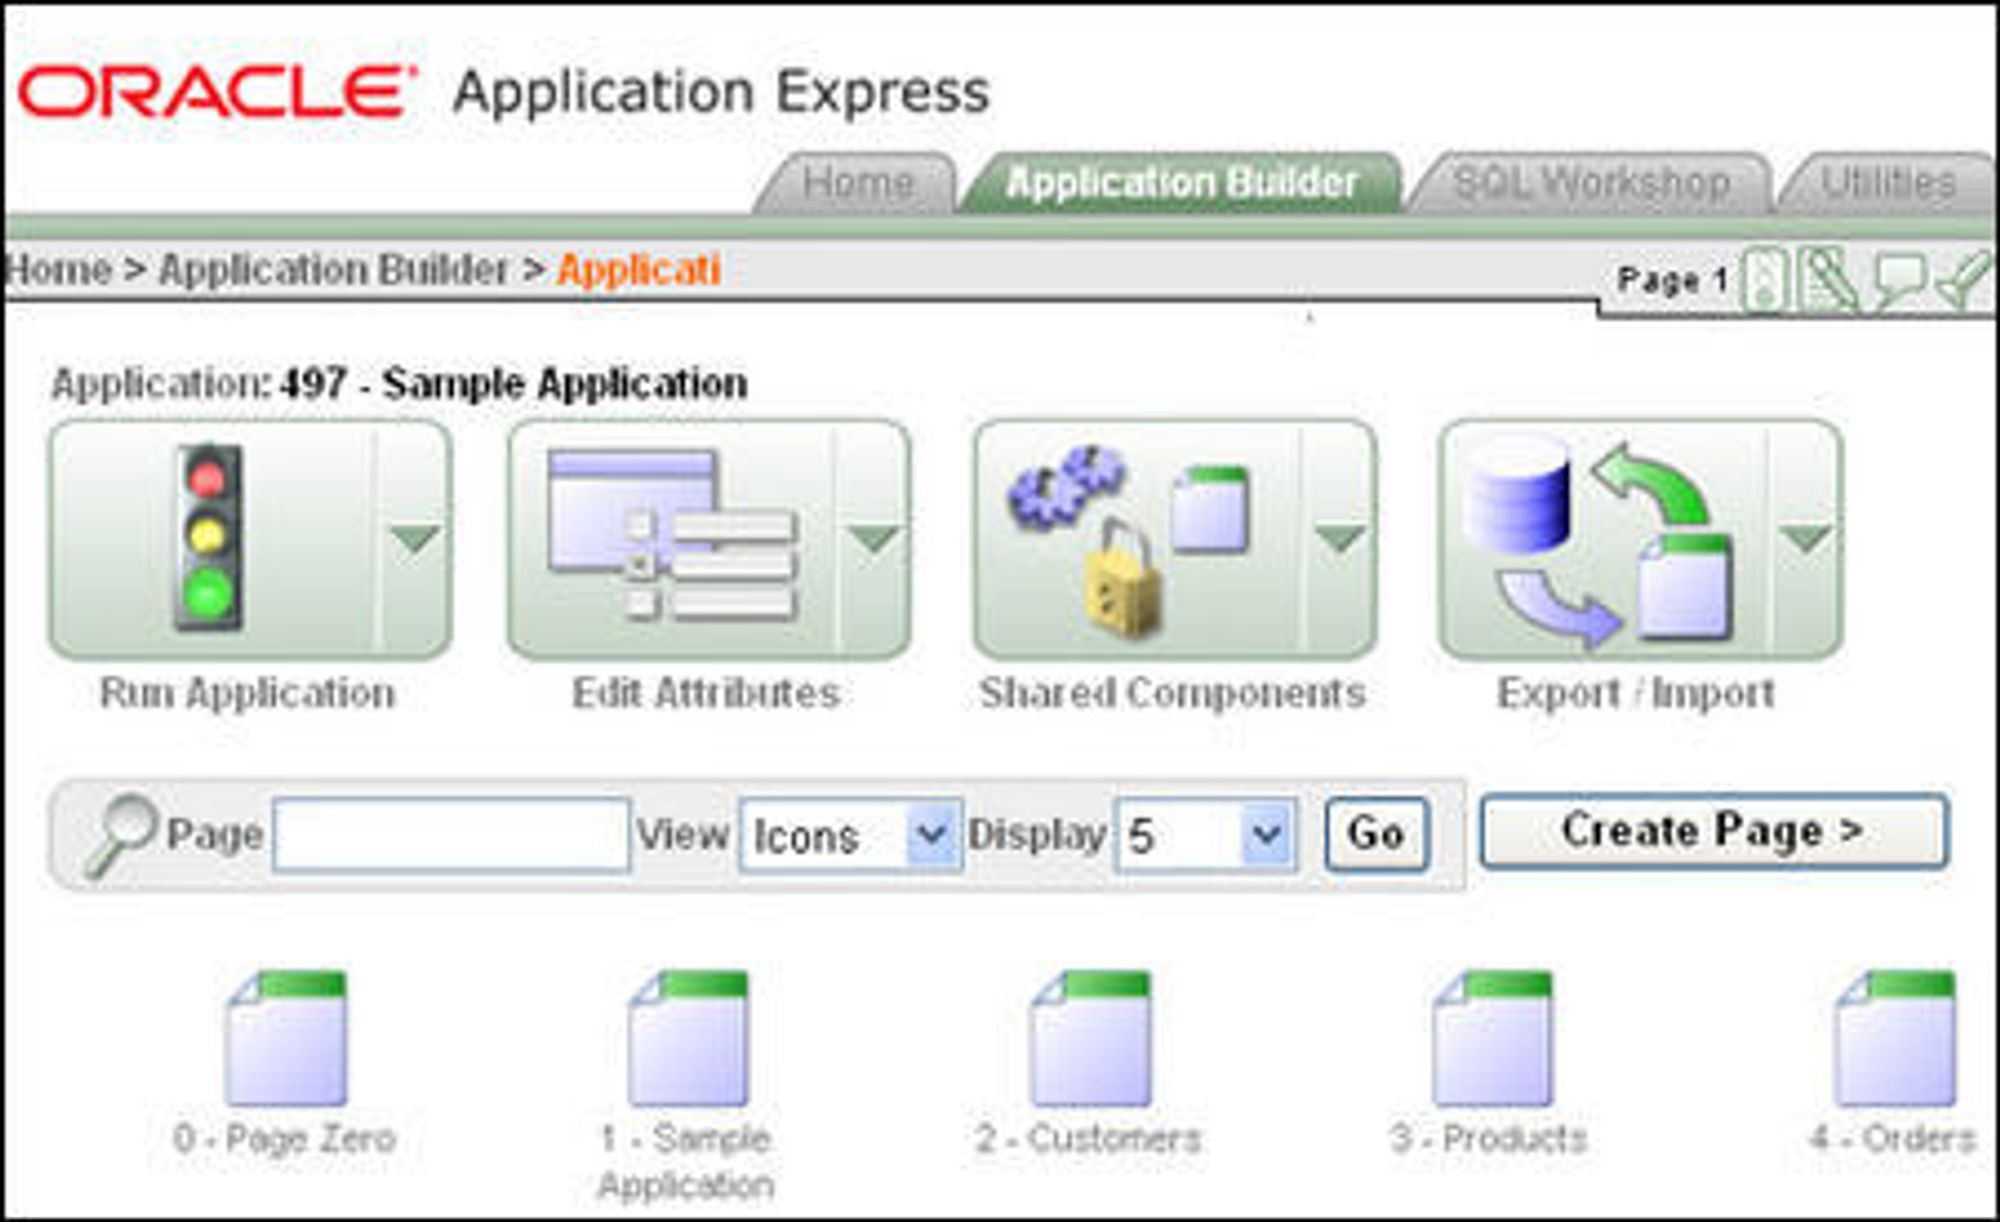
Task: Expand the Shared Components dropdown arrow
Action: (1340, 538)
